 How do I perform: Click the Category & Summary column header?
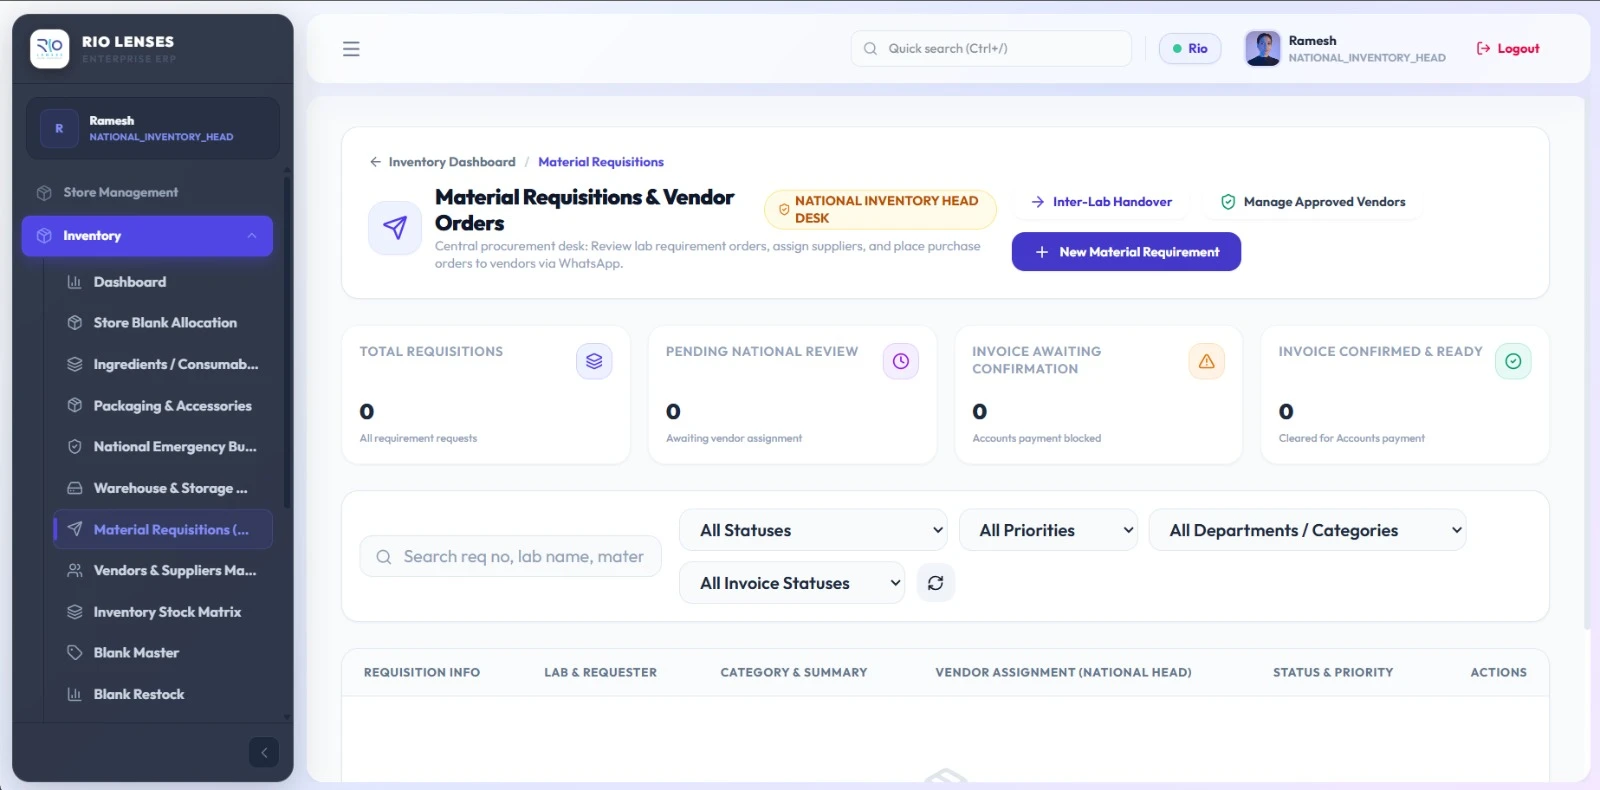(x=794, y=673)
